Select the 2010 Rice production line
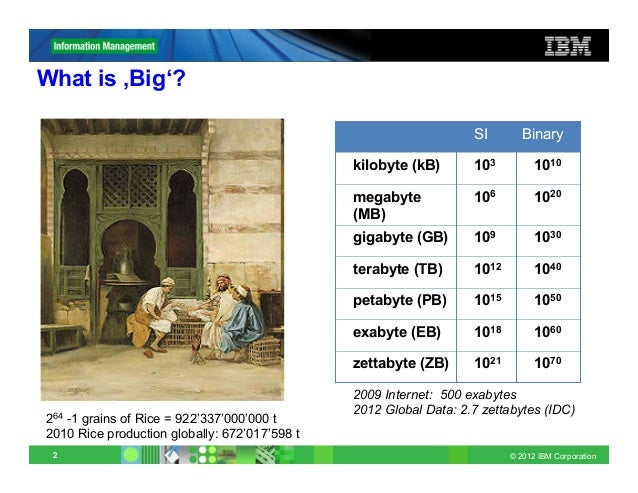 [x=173, y=434]
